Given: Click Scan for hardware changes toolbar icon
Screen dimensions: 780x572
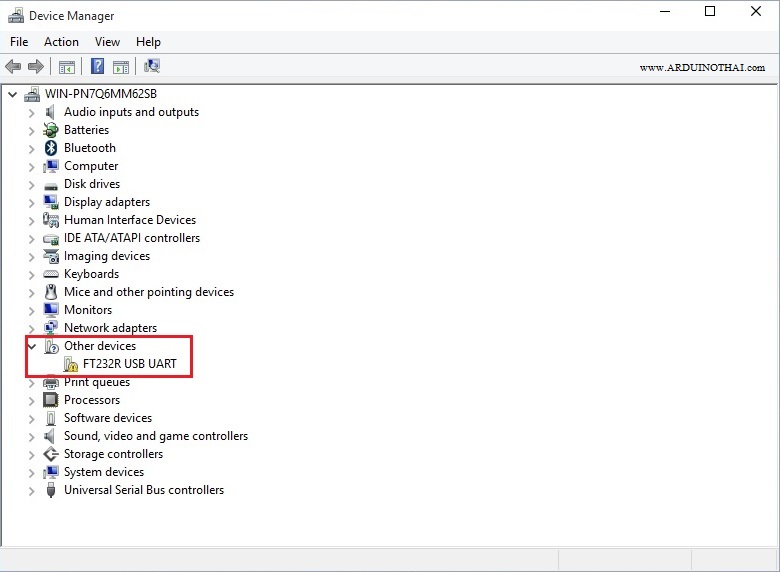Looking at the screenshot, I should [x=152, y=66].
